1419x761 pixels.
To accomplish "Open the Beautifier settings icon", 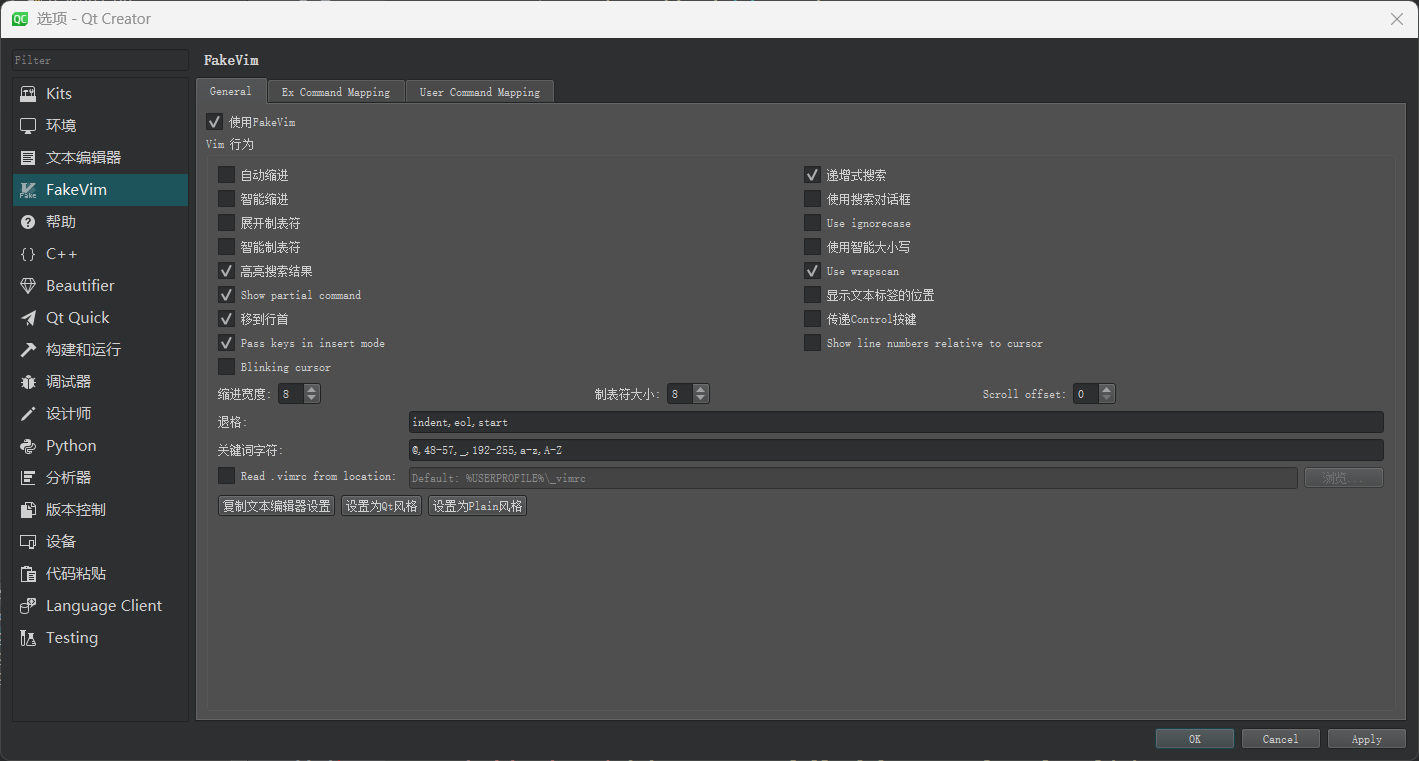I will [x=28, y=286].
